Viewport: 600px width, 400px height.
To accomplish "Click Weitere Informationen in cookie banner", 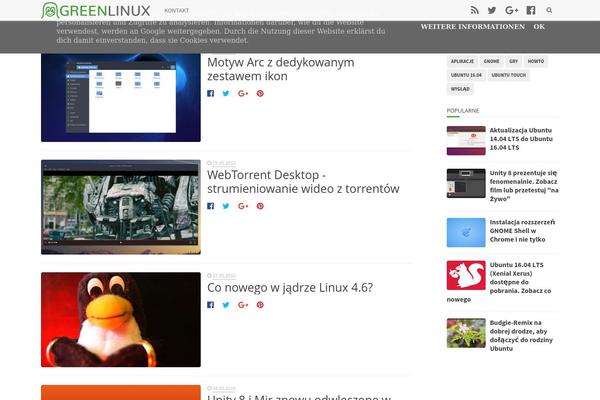I will coord(471,27).
